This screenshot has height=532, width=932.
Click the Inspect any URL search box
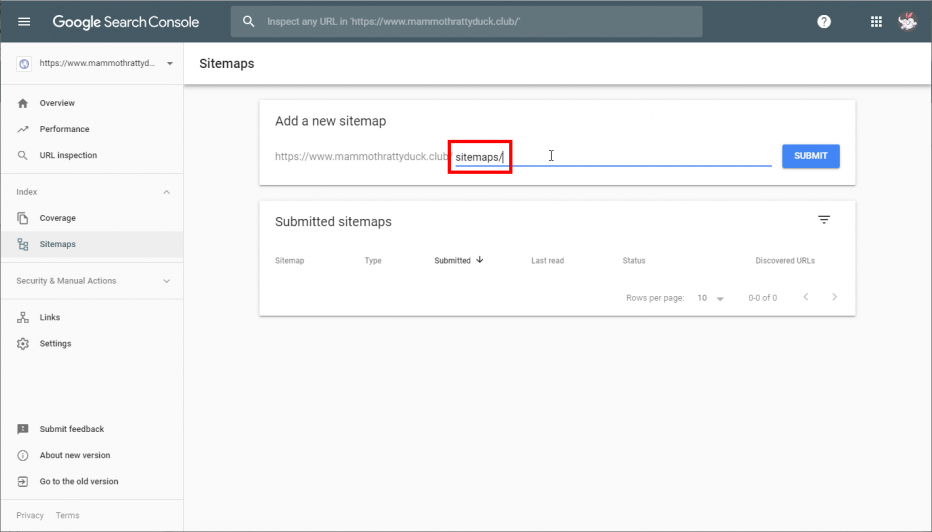pyautogui.click(x=467, y=22)
